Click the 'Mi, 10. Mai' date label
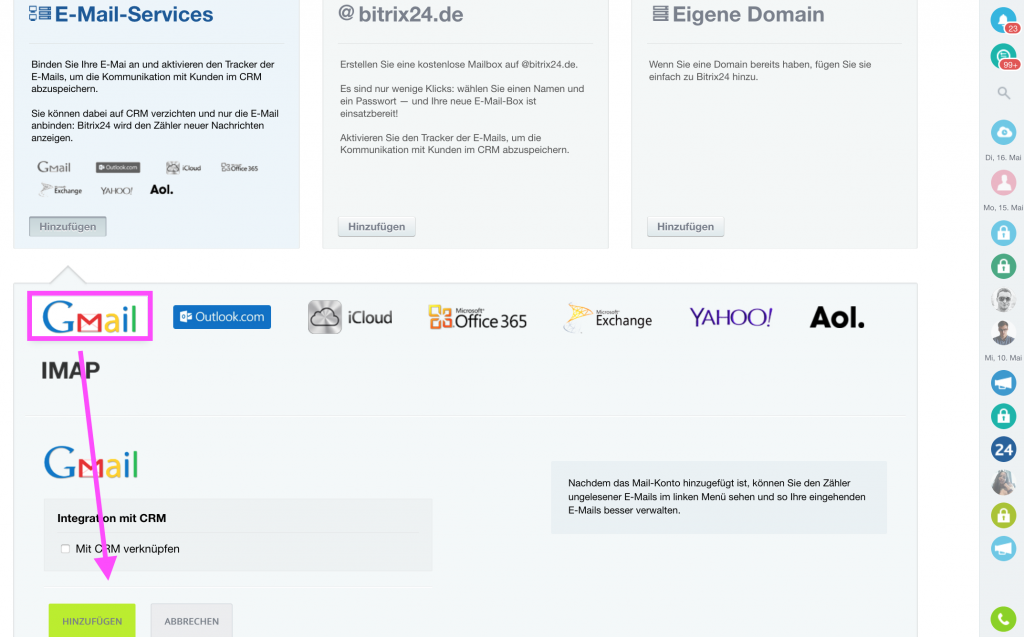The height and width of the screenshot is (637, 1024). (x=1003, y=358)
